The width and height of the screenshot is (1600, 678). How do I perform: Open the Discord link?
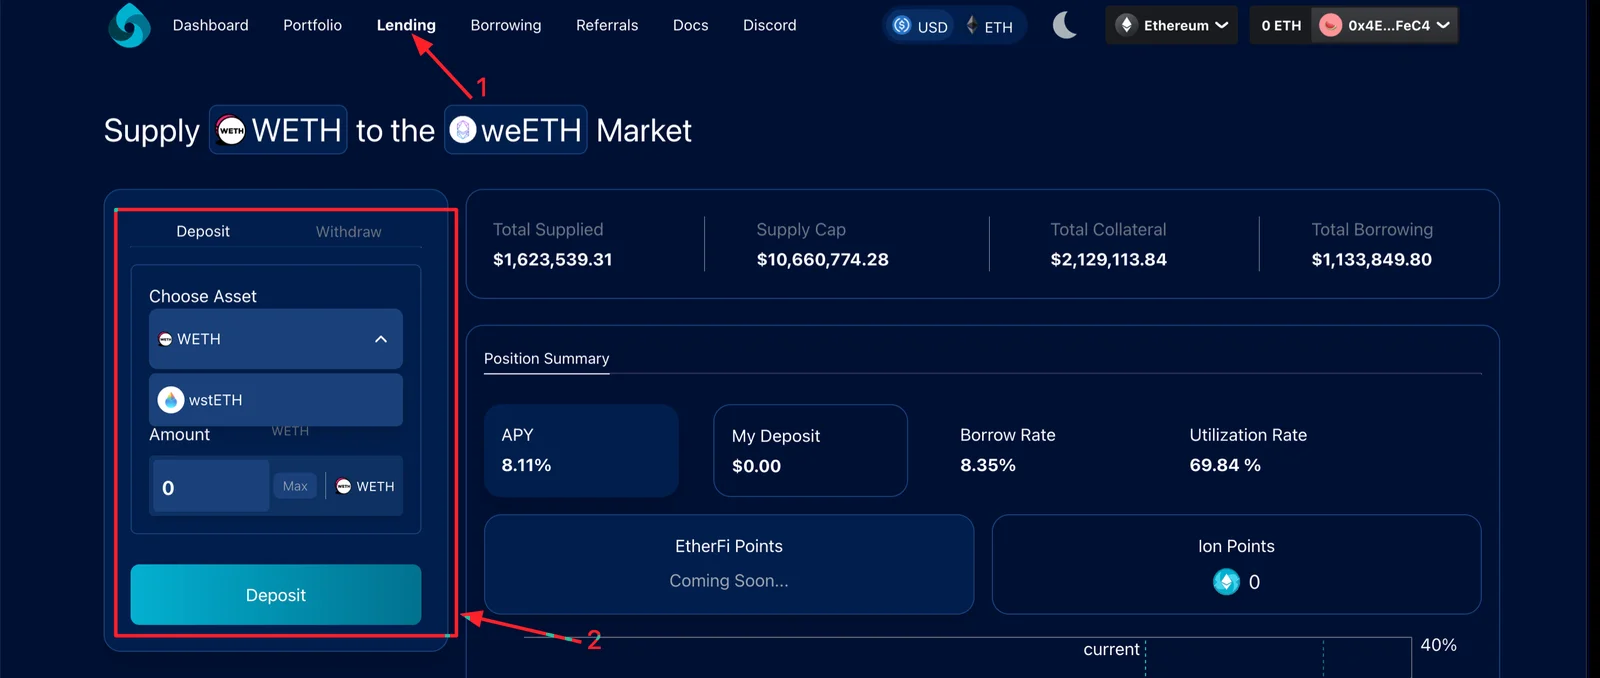pos(770,25)
